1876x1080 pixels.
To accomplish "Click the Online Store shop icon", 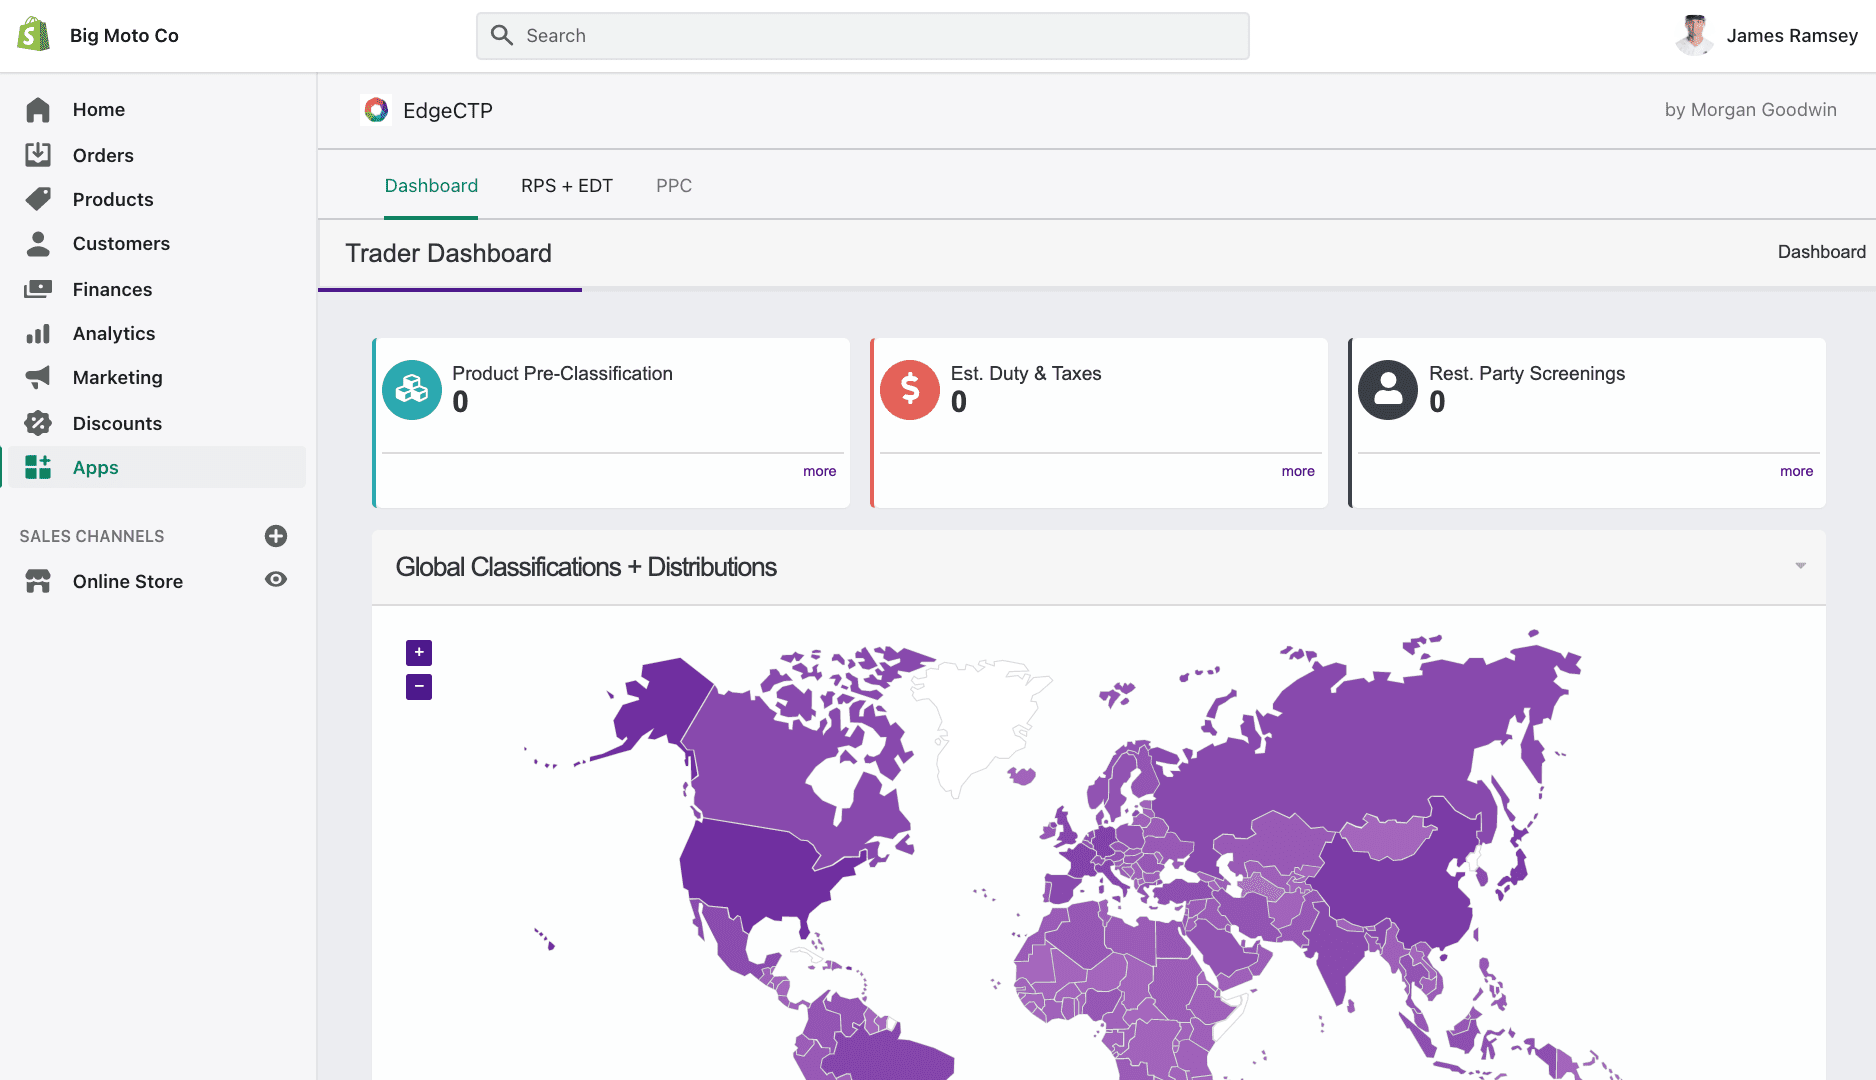I will coord(38,581).
